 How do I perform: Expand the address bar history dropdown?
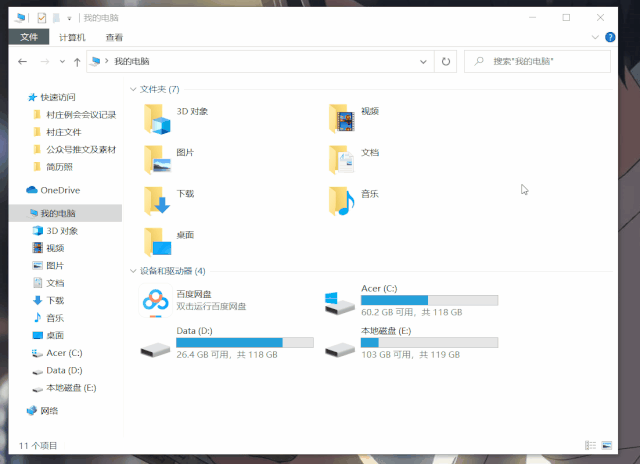tap(423, 62)
